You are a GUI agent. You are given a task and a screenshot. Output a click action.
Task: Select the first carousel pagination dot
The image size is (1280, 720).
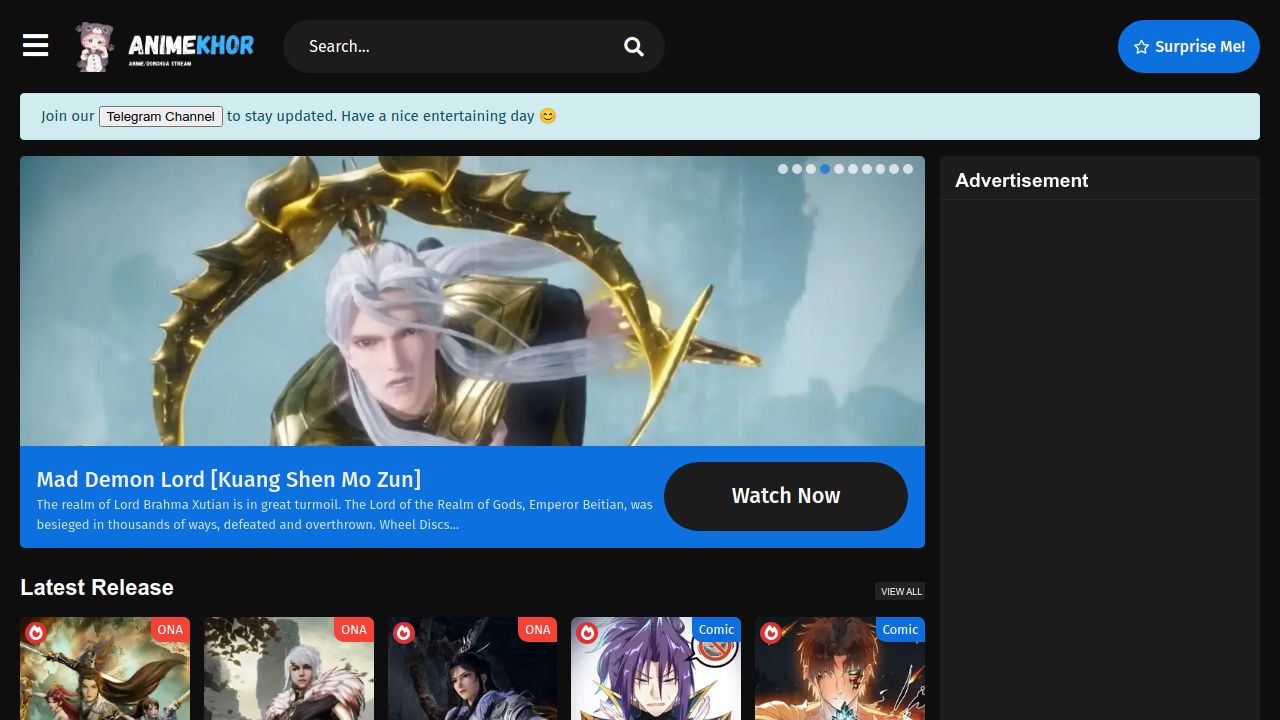pos(783,169)
